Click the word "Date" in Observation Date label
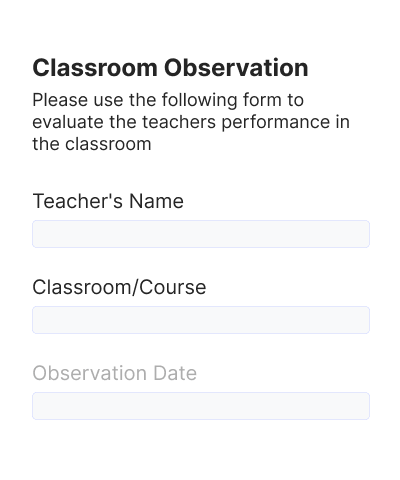Viewport: 400px width, 480px height. tap(175, 373)
